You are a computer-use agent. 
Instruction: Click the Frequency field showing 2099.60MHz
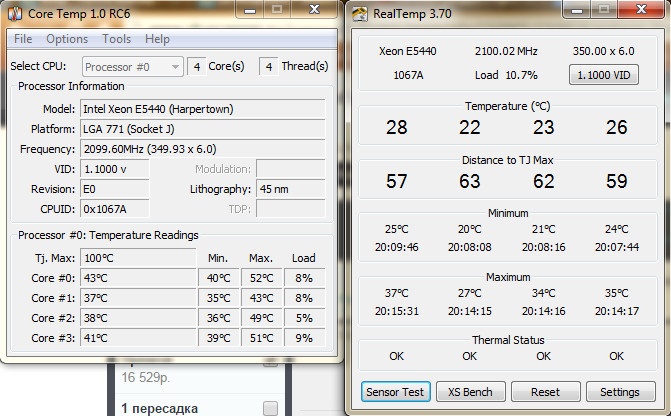[202, 149]
